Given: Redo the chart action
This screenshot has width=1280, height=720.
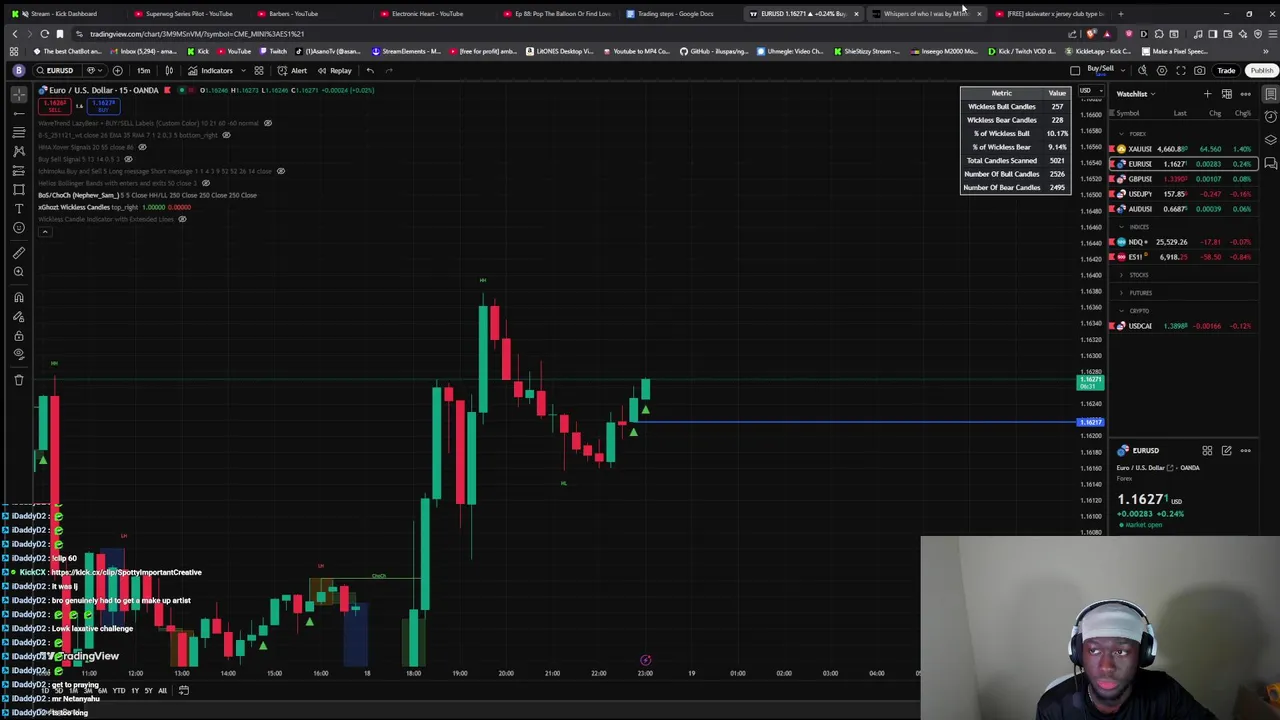Looking at the screenshot, I should [x=389, y=70].
